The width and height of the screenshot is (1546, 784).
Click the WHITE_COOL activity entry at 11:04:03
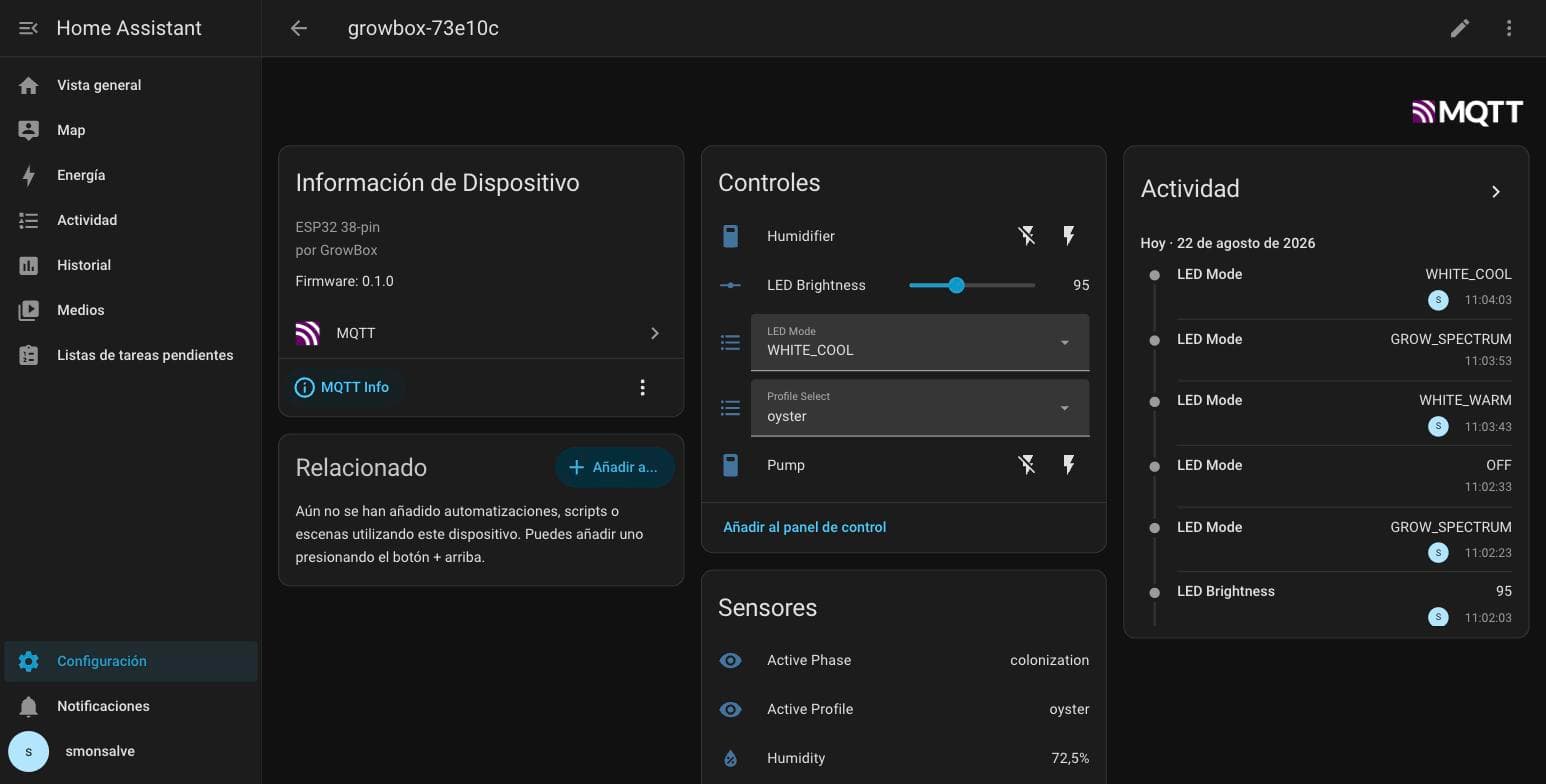(x=1344, y=287)
